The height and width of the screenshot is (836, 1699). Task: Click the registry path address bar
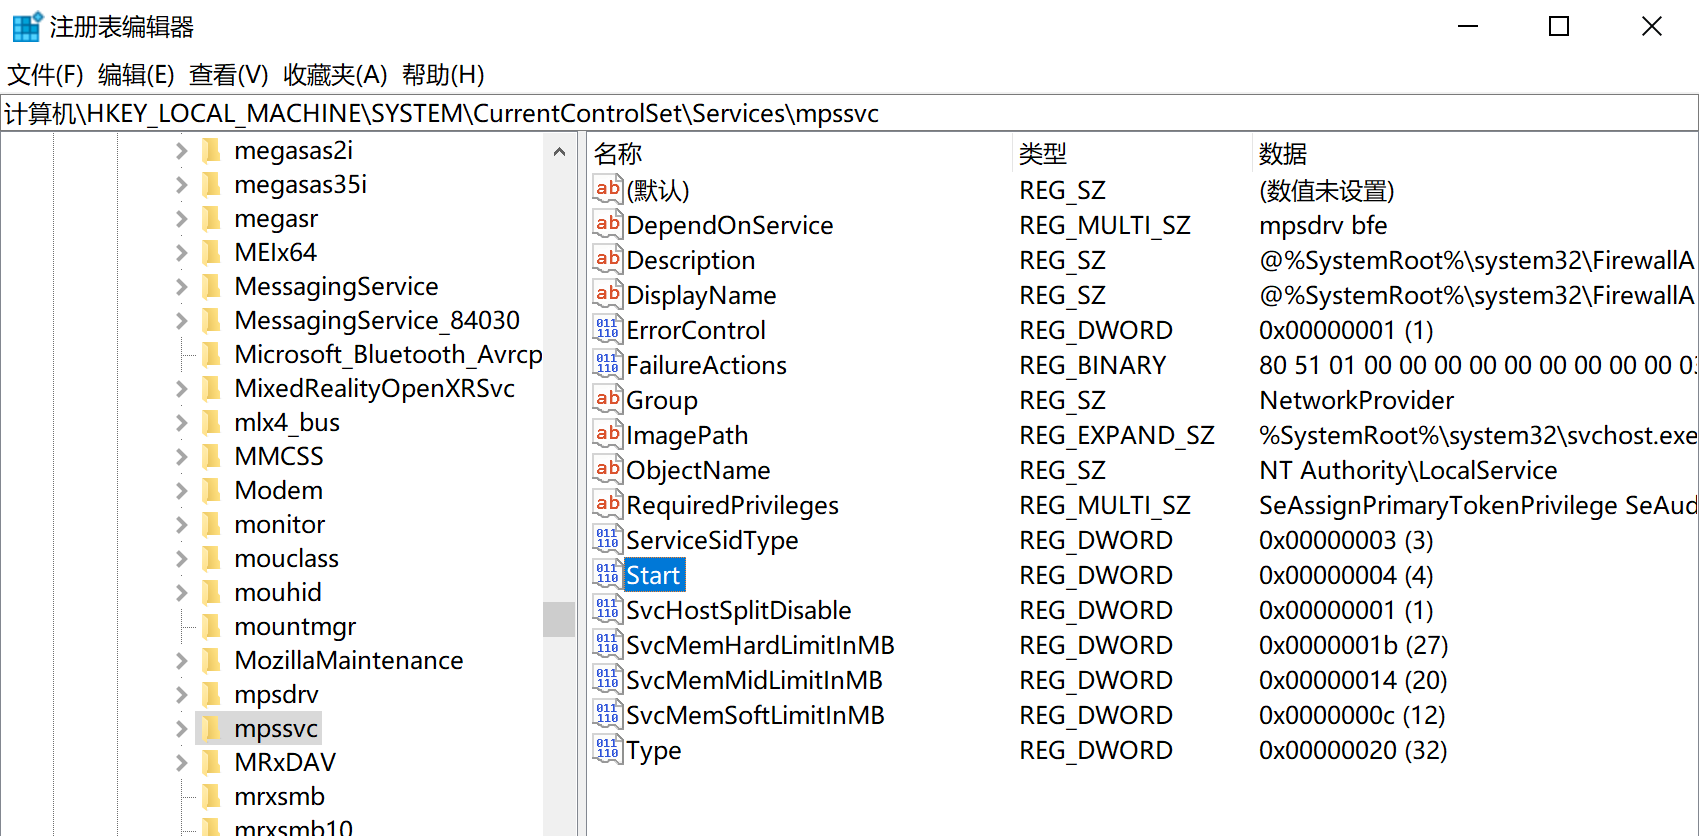coord(849,113)
